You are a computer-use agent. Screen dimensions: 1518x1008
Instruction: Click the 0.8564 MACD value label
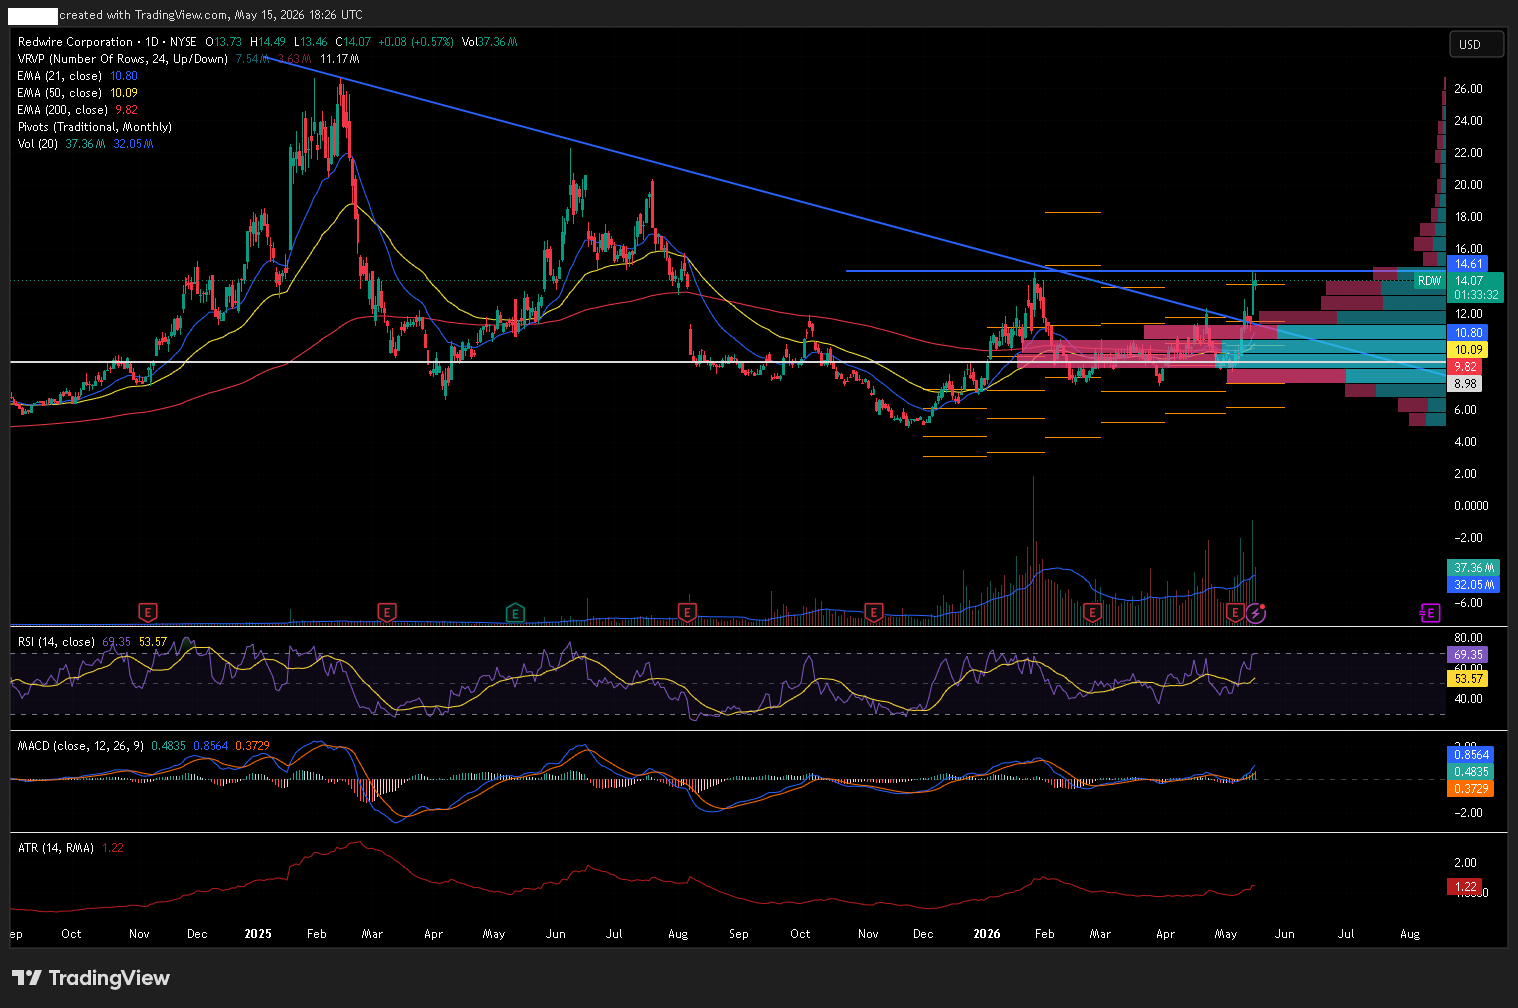(1470, 755)
